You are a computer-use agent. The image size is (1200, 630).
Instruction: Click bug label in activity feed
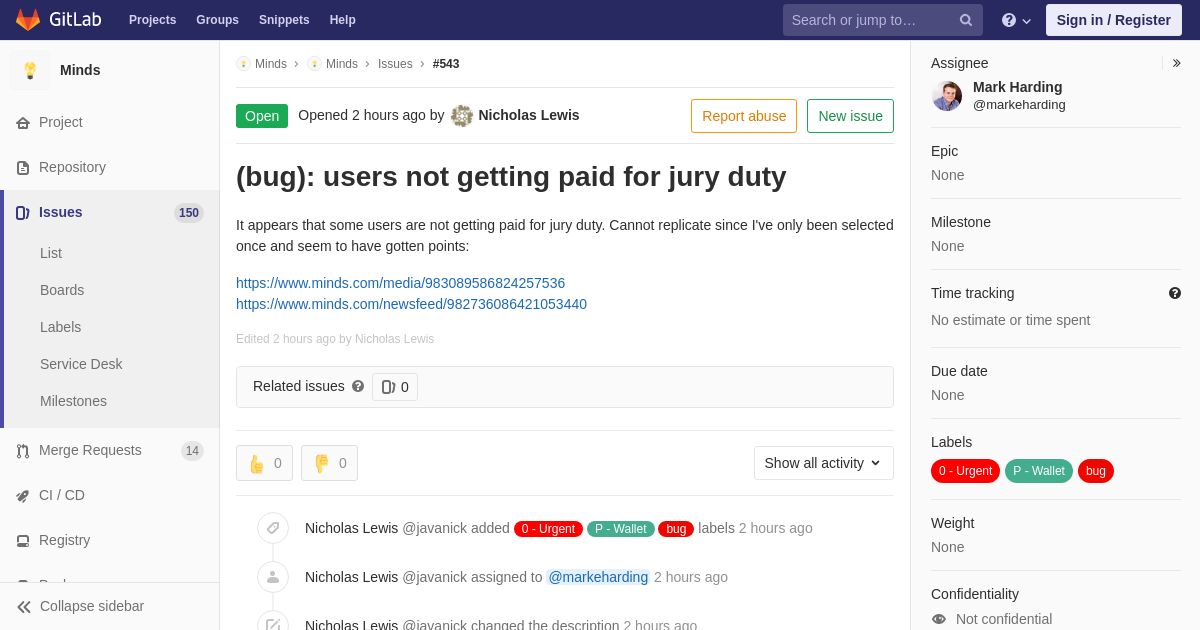click(x=676, y=529)
